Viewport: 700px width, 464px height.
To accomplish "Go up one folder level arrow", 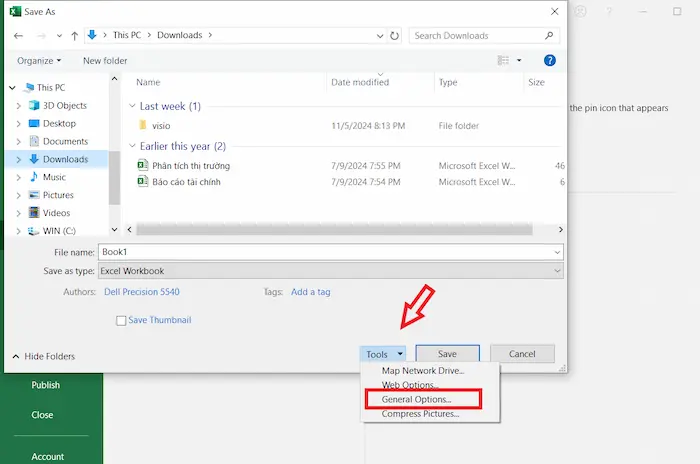I will point(75,36).
